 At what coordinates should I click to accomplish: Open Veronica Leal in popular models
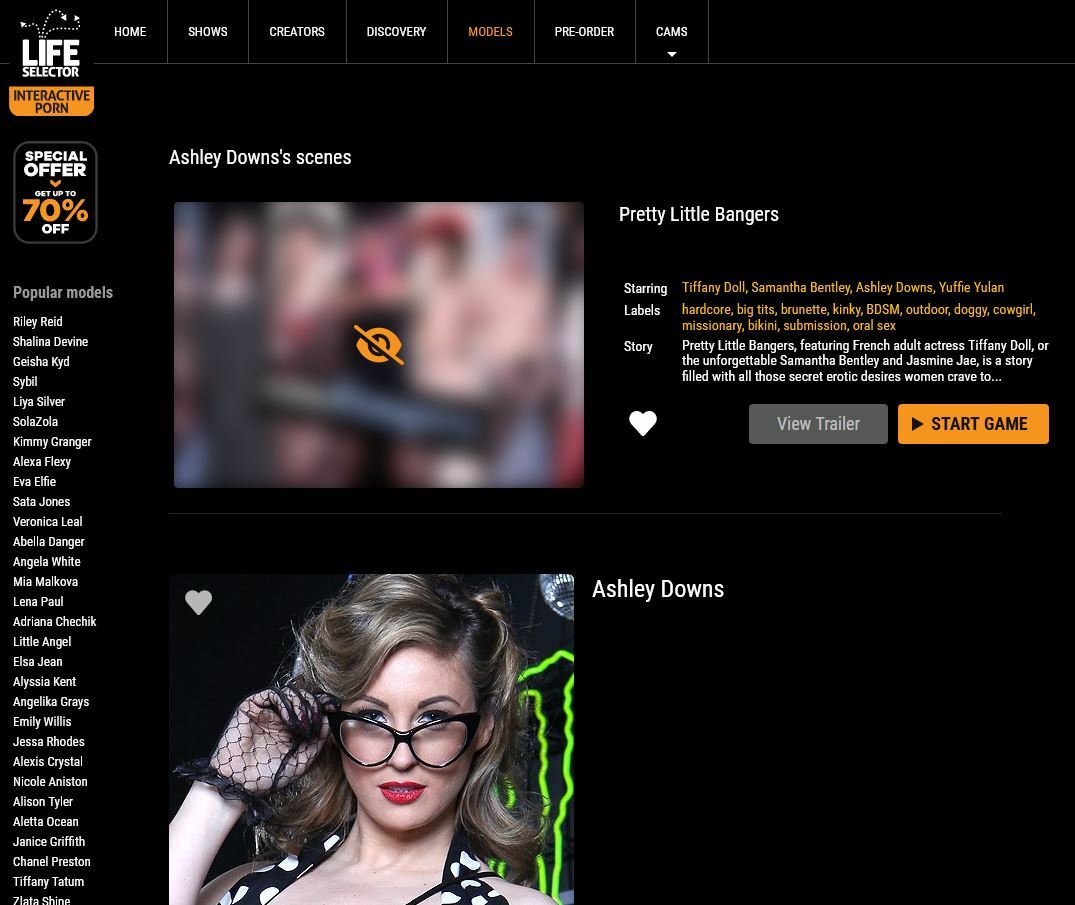pyautogui.click(x=48, y=522)
